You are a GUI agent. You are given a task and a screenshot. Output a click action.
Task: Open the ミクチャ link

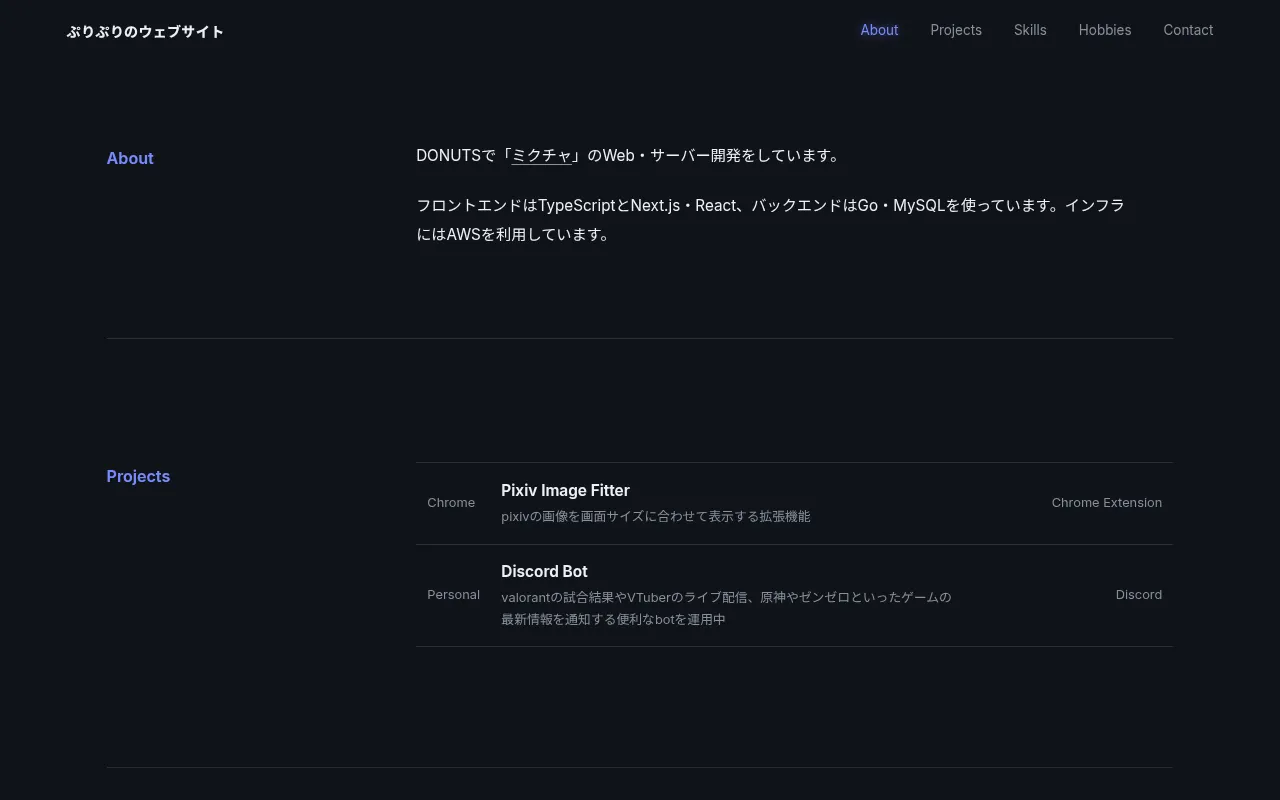542,156
